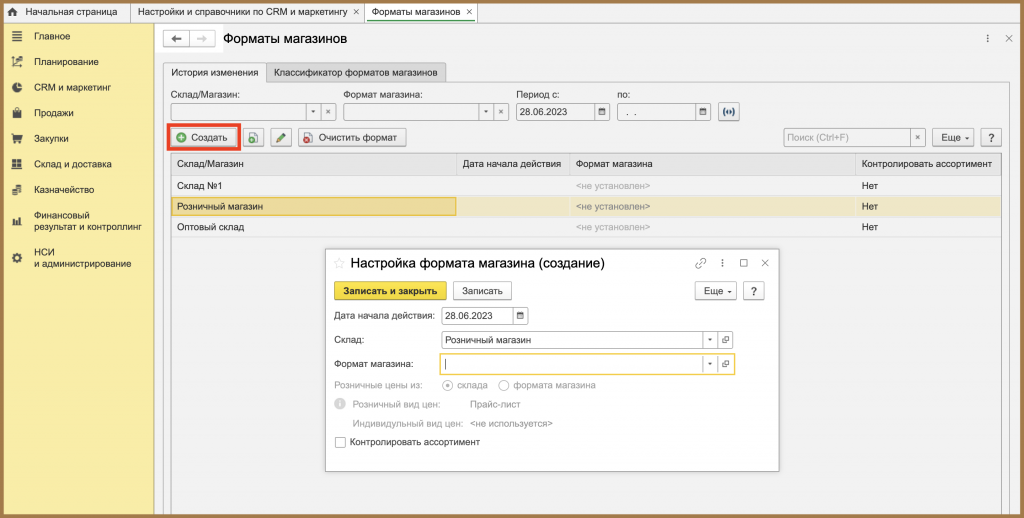Select the склада radio button
Viewport: 1024px width, 518px height.
[x=448, y=385]
